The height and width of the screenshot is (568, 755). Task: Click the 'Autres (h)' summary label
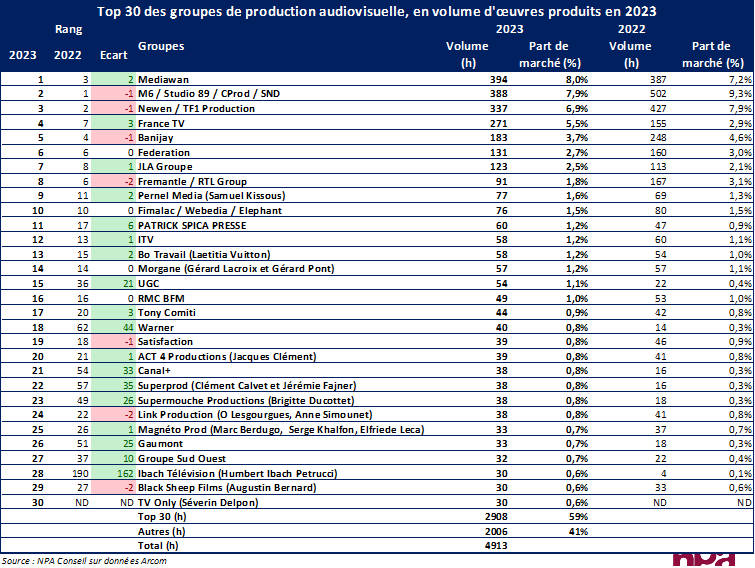point(161,531)
